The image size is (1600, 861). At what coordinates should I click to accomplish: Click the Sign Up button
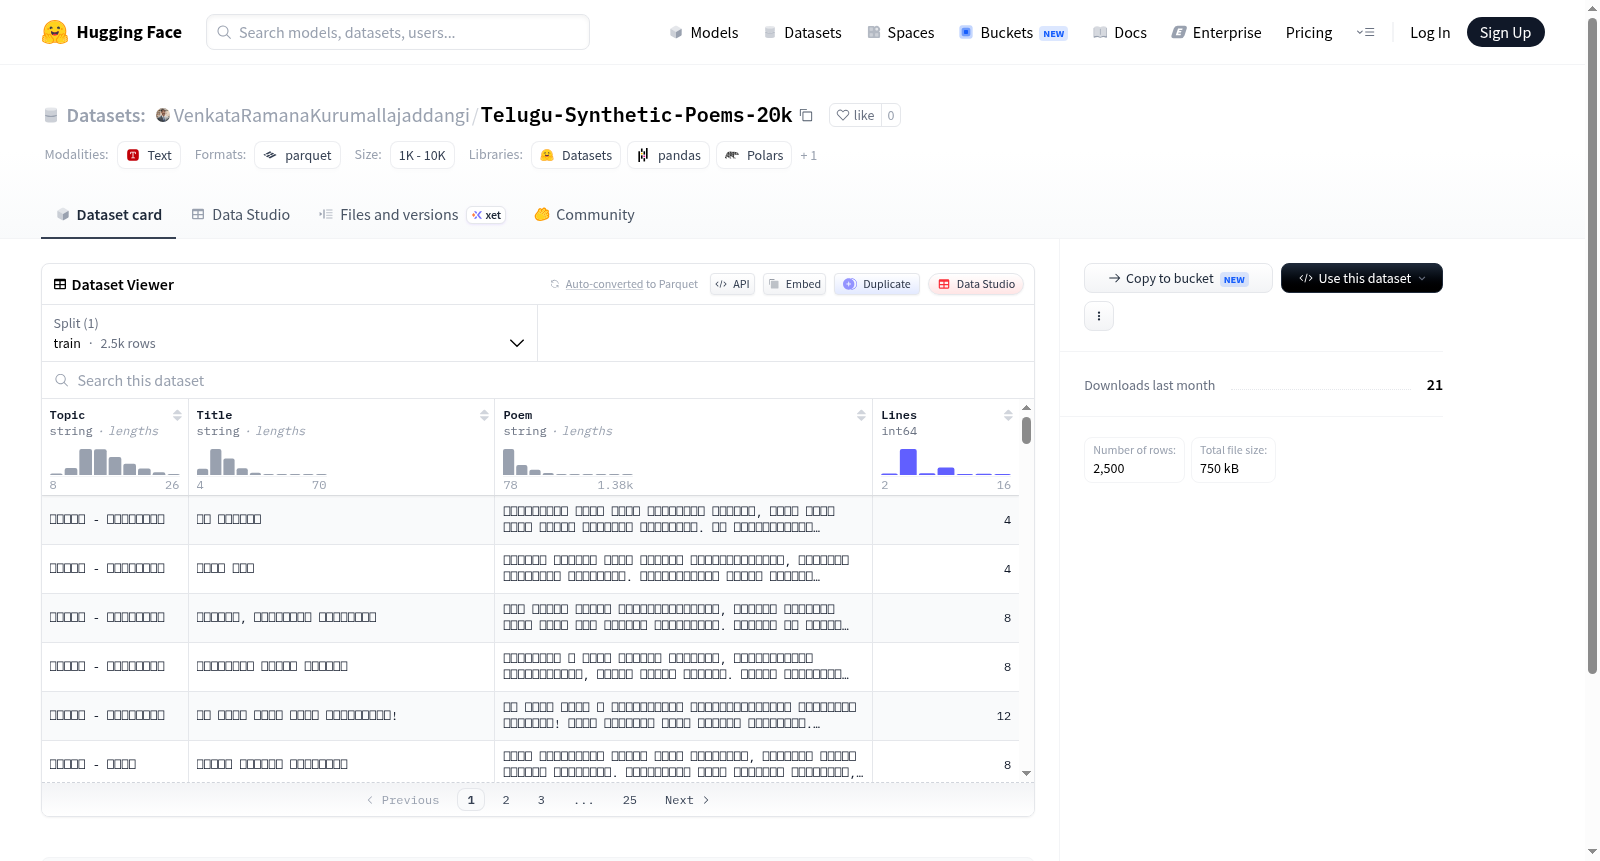tap(1505, 33)
